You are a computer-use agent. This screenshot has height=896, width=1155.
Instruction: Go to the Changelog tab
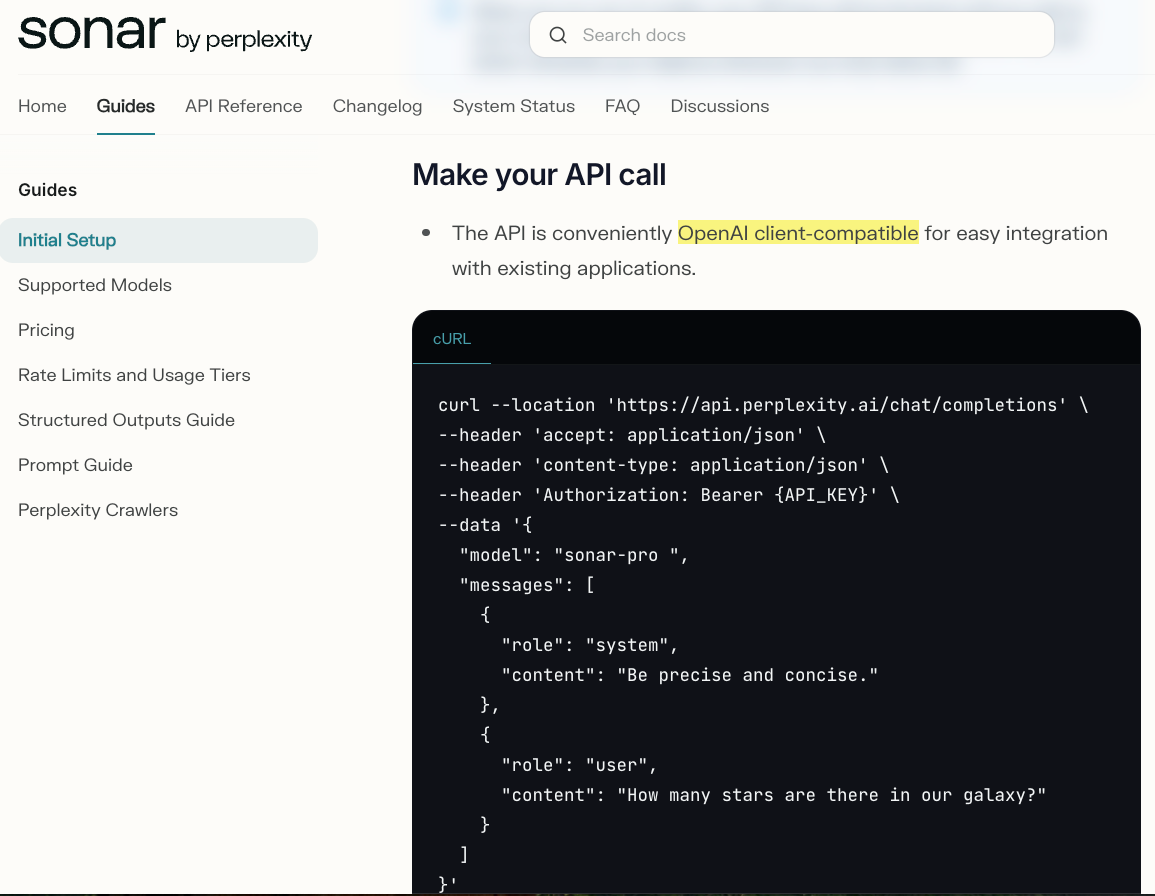pos(377,106)
